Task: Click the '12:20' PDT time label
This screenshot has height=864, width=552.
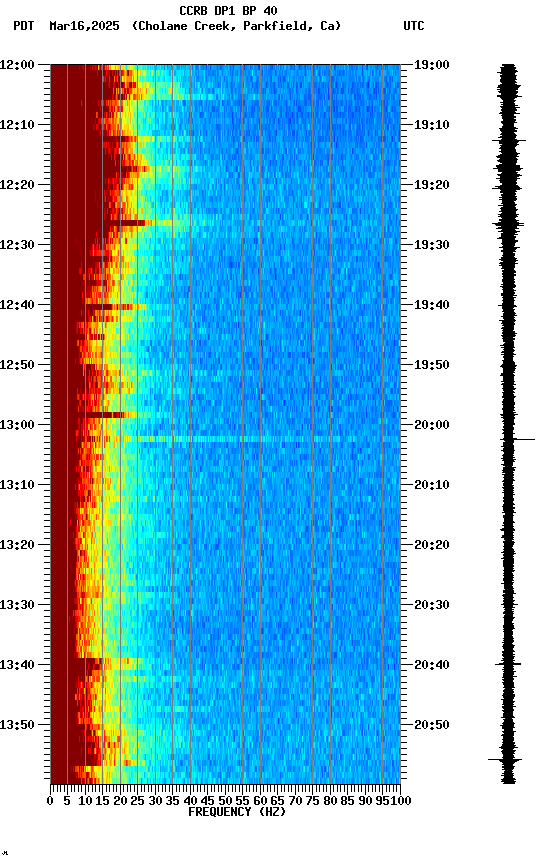Action: tap(17, 185)
